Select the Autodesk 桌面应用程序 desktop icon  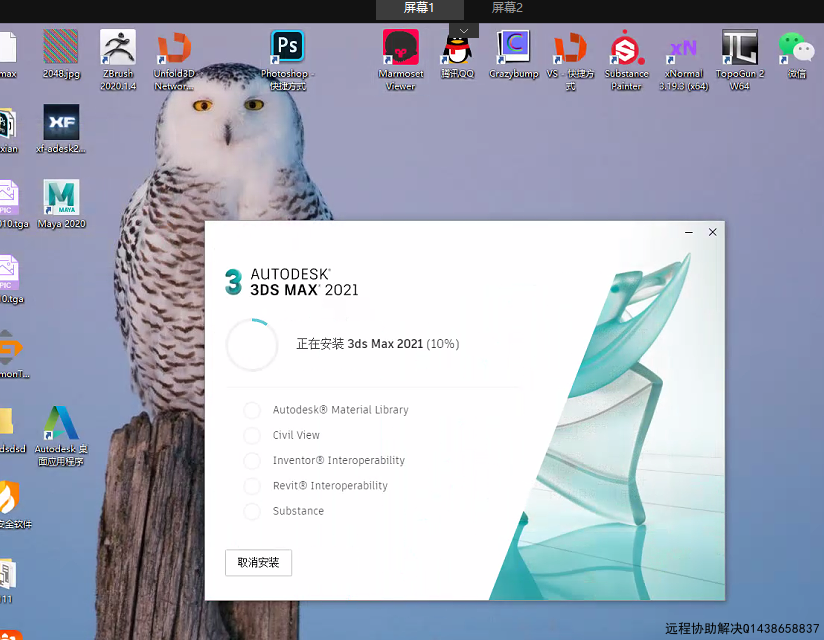pos(61,436)
